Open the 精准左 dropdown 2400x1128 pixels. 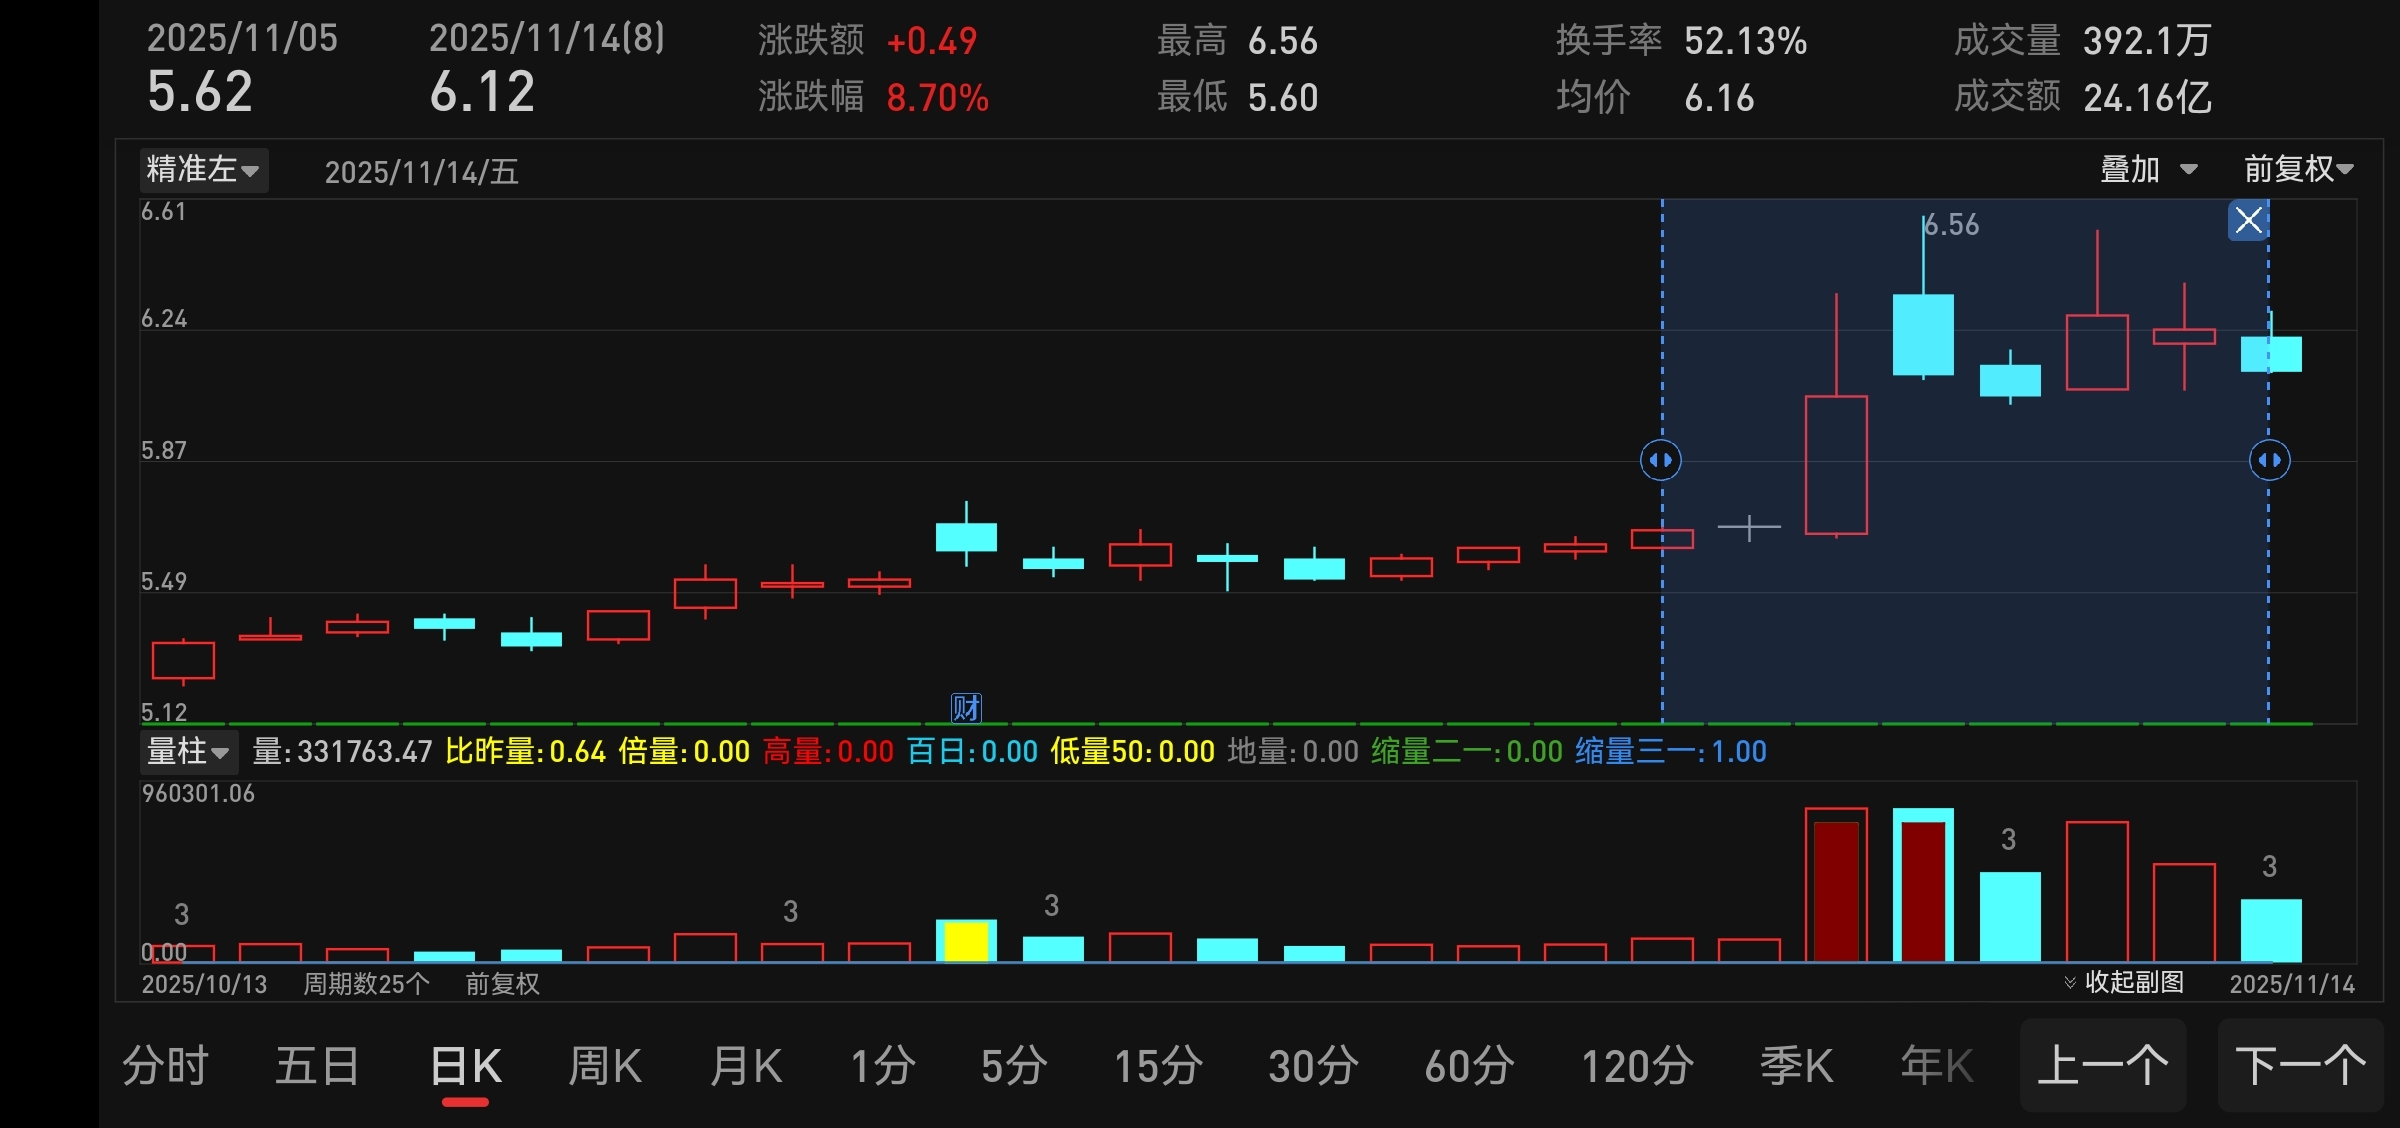pyautogui.click(x=203, y=169)
